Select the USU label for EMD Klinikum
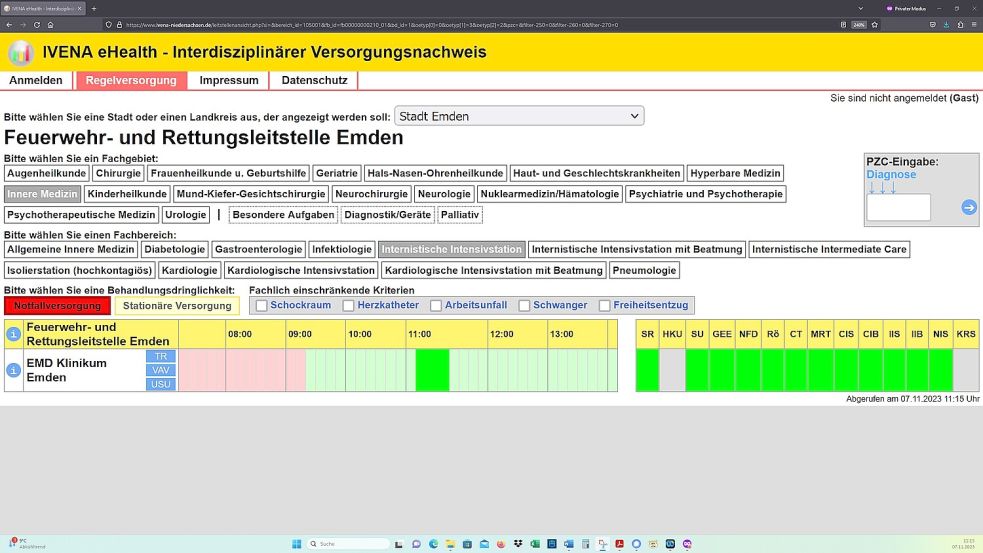This screenshot has width=983, height=553. (160, 384)
